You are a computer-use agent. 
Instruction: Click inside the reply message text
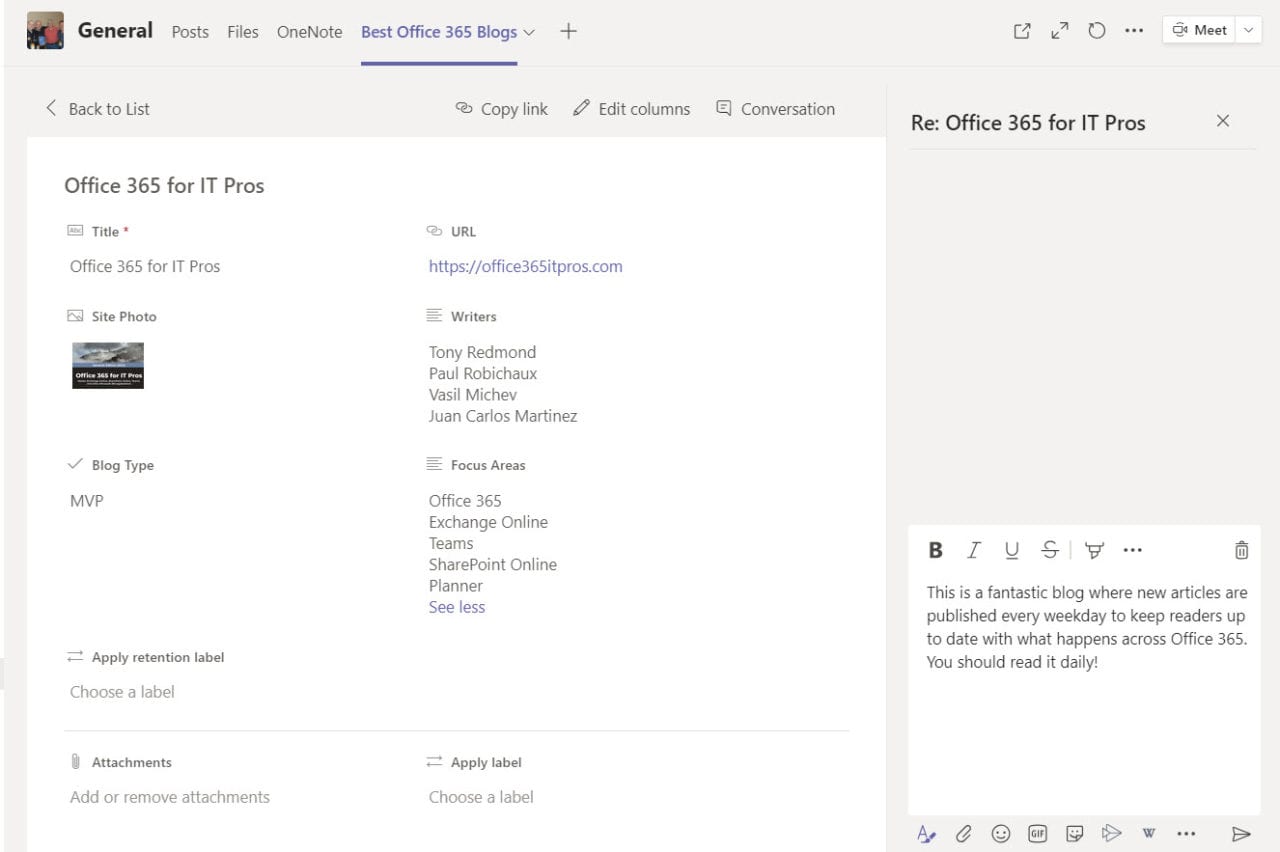point(1087,627)
